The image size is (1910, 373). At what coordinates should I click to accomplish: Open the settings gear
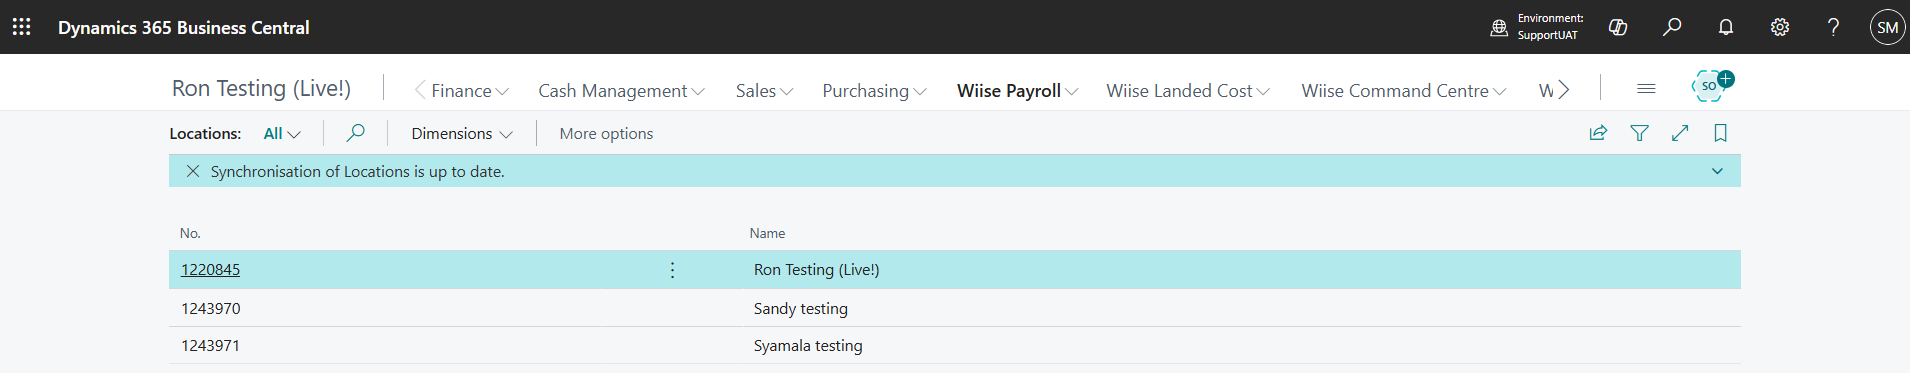1780,27
